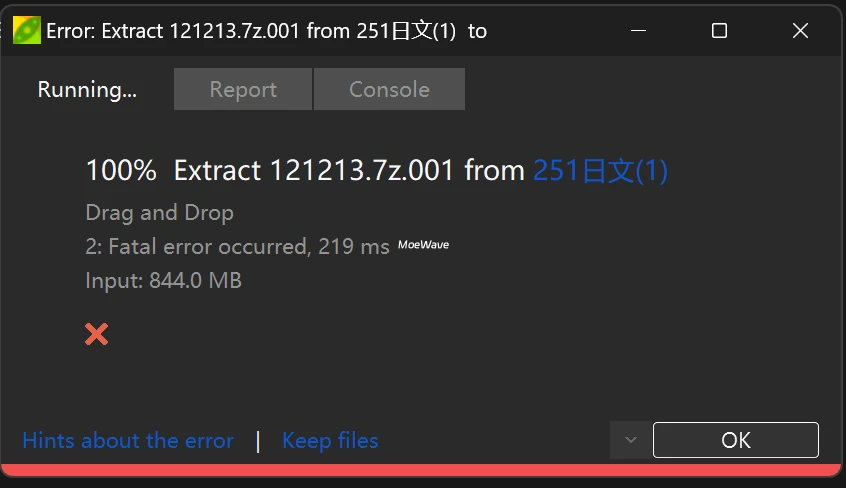Screen dimensions: 846x488
Task: Open Hints about the error
Action: point(128,440)
